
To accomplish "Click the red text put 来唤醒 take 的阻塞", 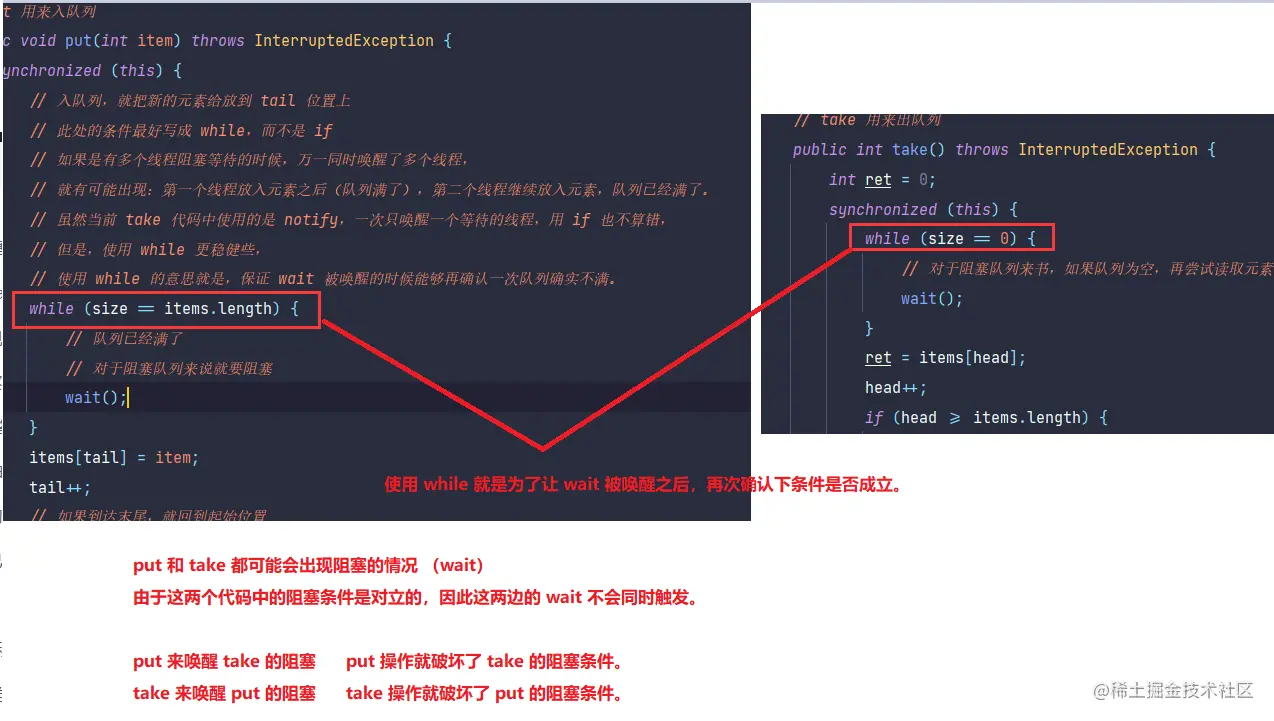I will [224, 661].
